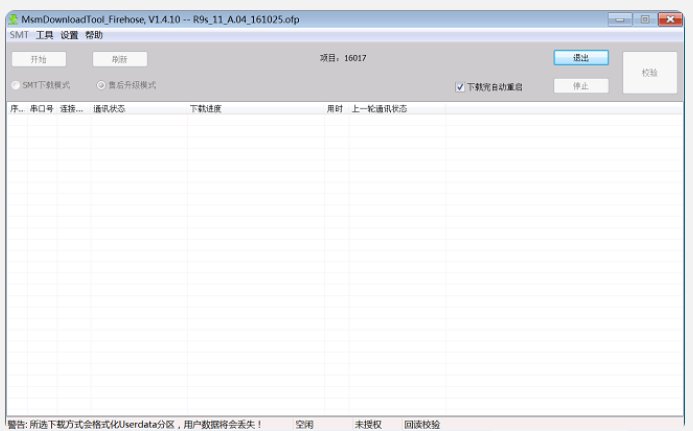Open the 设置 menu
Viewport: 693px width, 431px height.
pyautogui.click(x=69, y=35)
